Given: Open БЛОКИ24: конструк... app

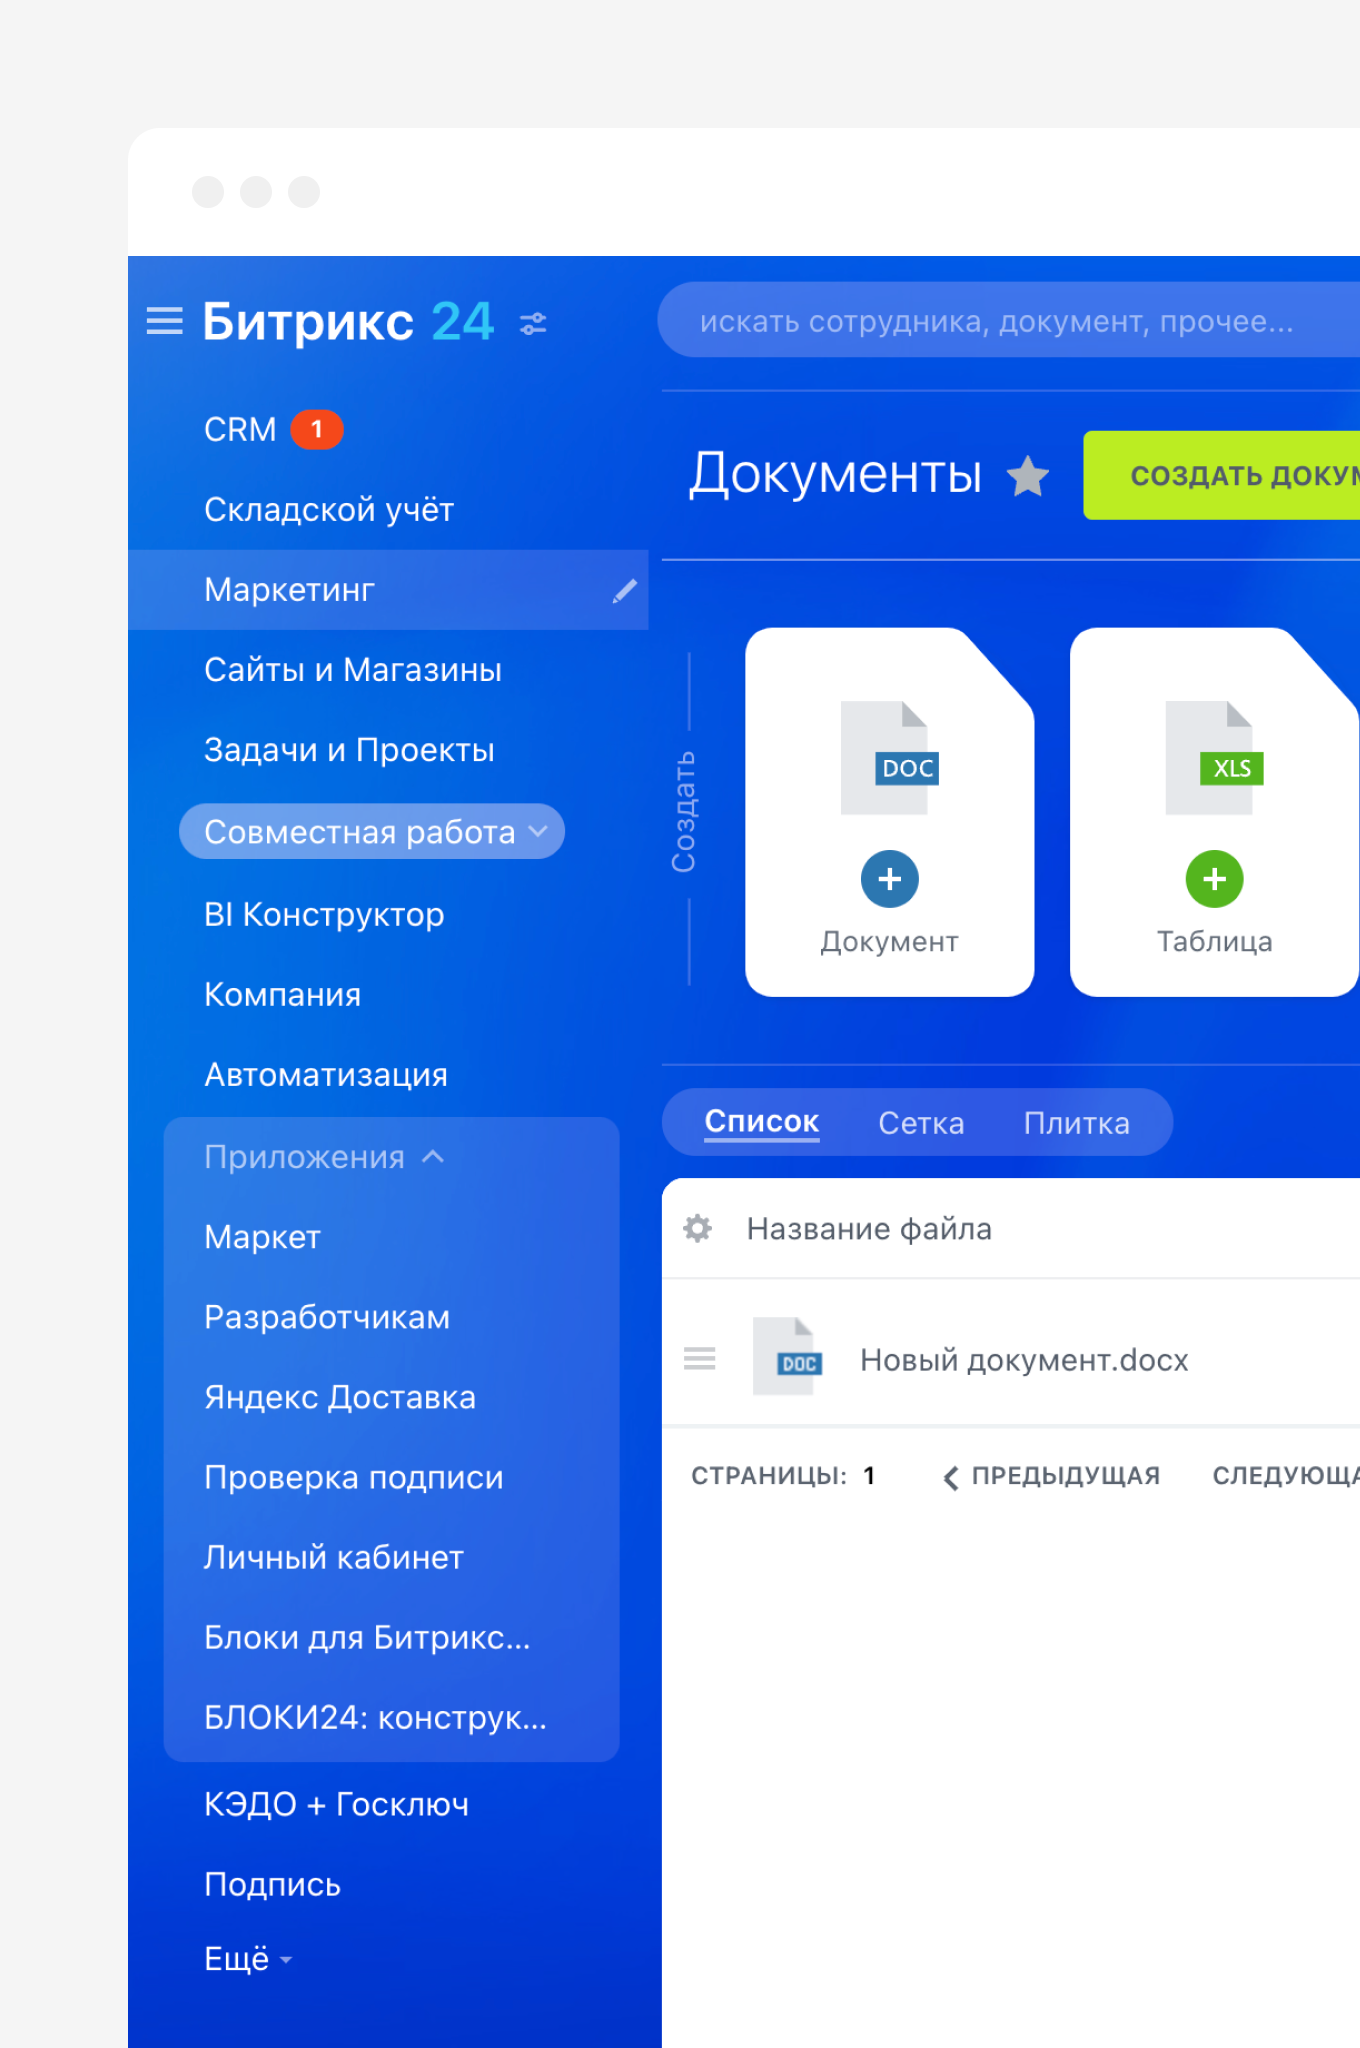Looking at the screenshot, I should pyautogui.click(x=375, y=1717).
